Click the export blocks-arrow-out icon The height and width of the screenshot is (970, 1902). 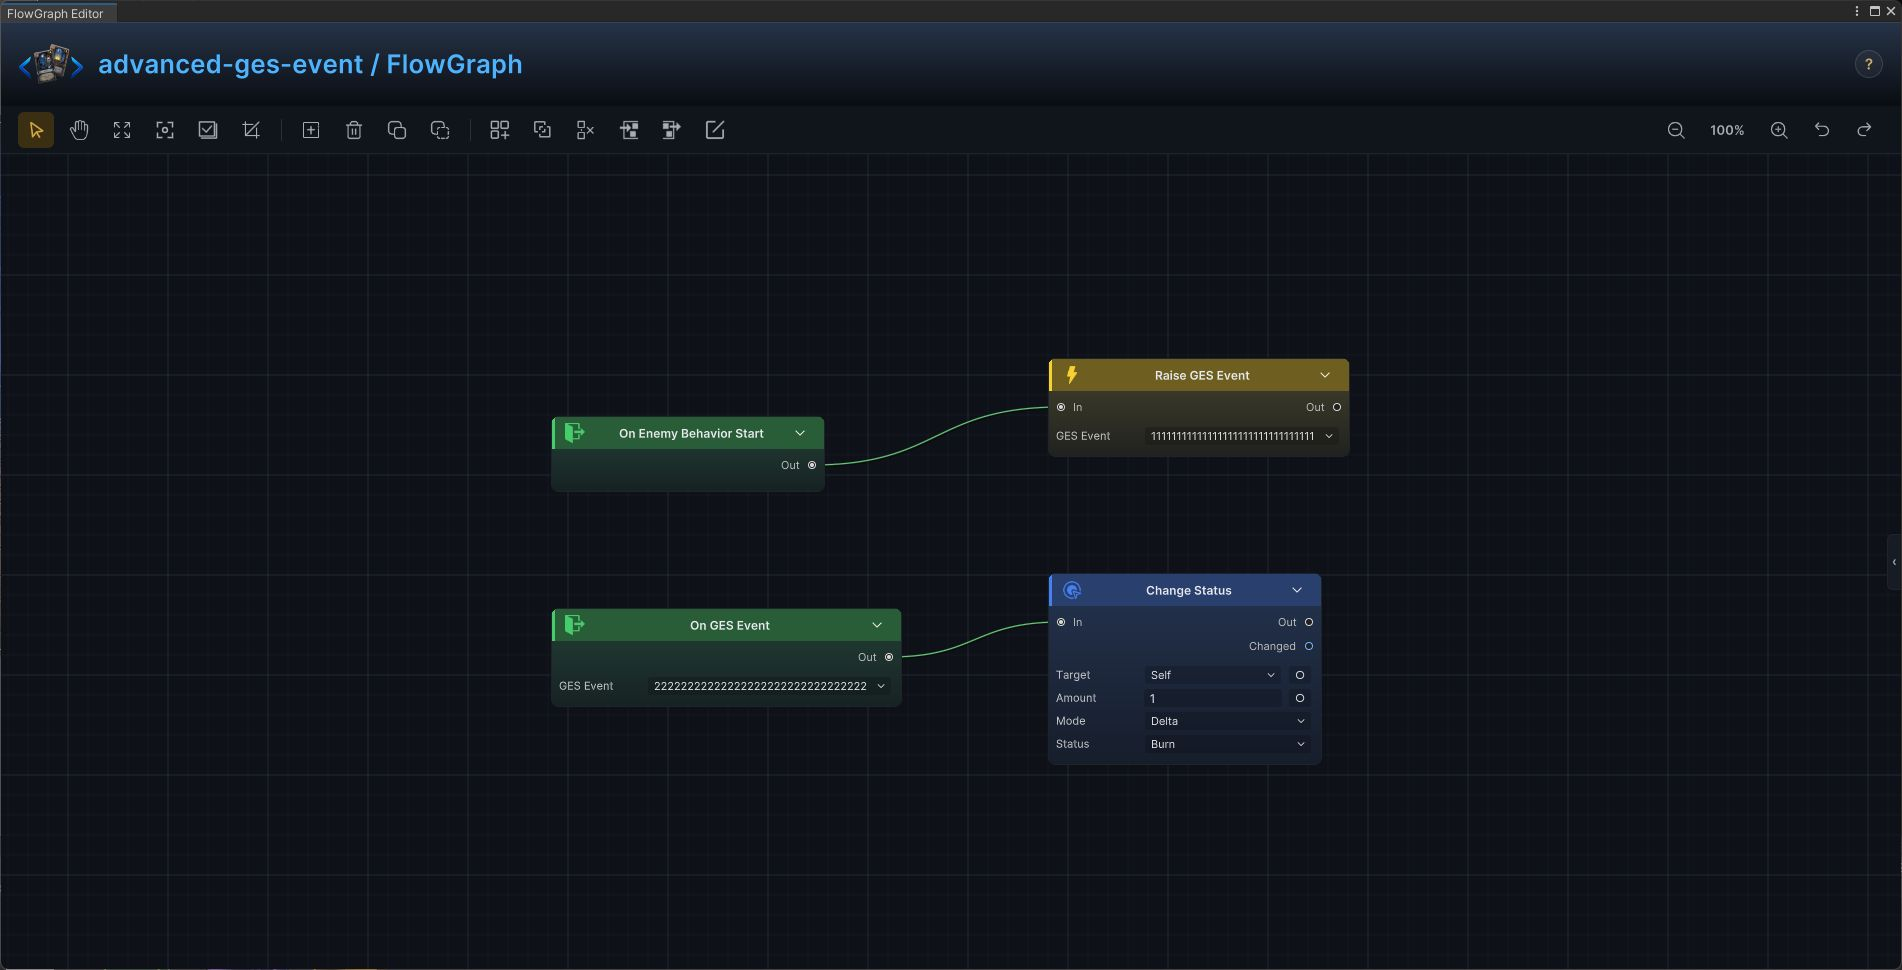pos(672,130)
